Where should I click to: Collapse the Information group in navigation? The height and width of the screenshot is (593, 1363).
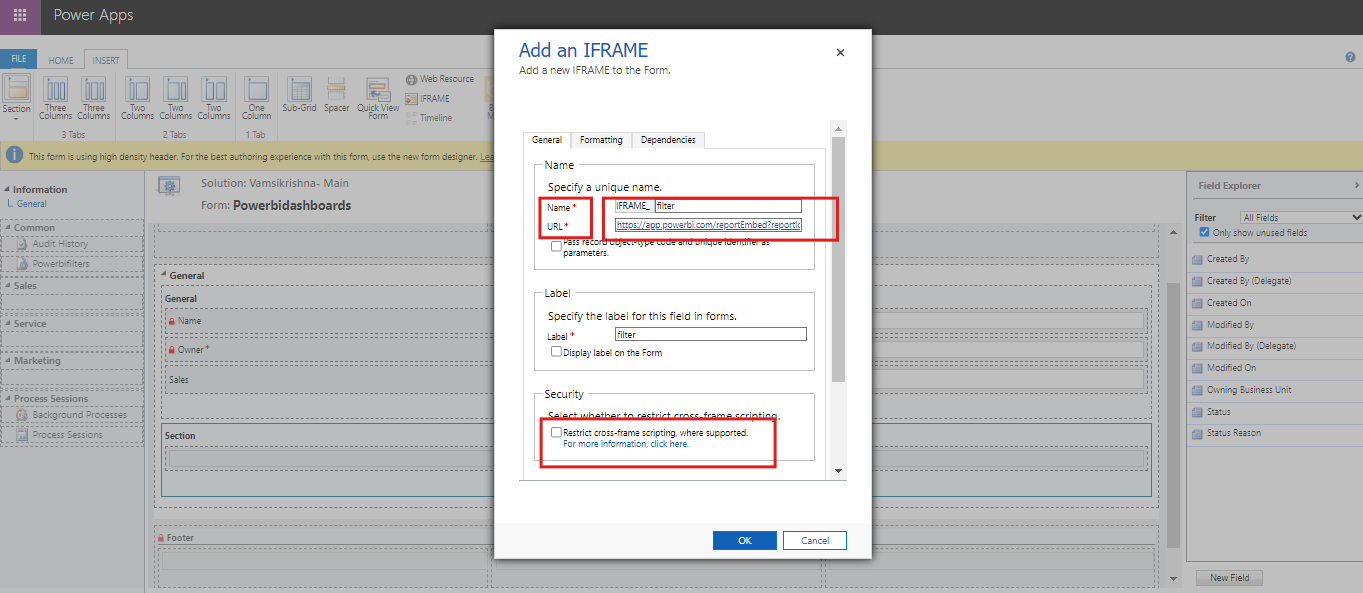(x=7, y=189)
